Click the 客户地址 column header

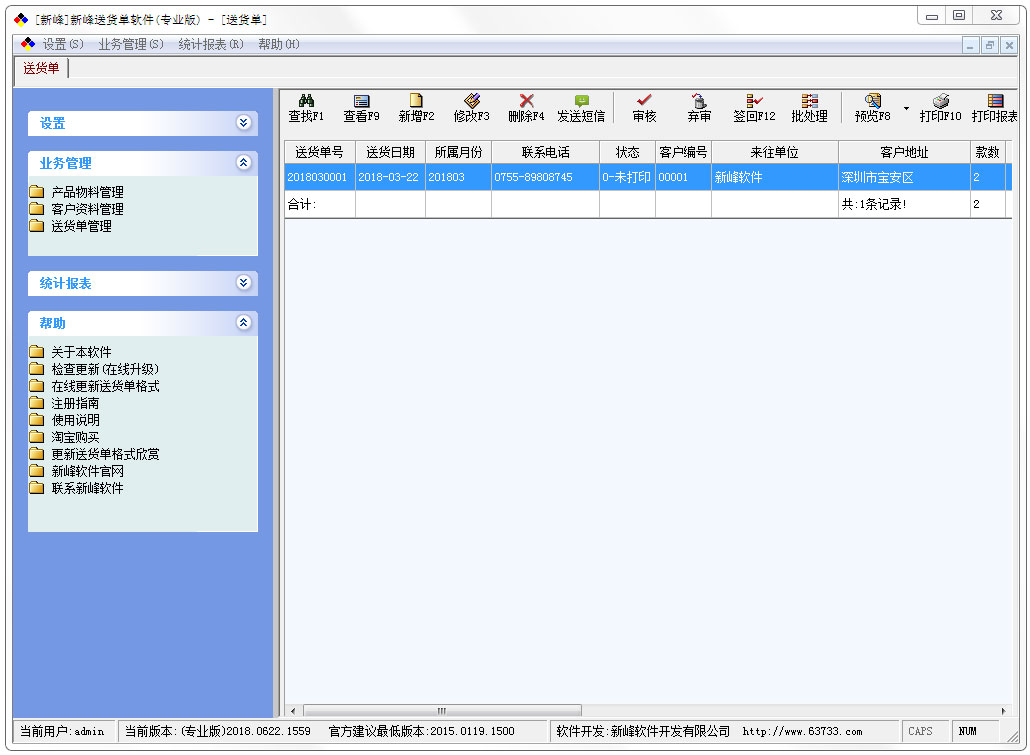904,152
